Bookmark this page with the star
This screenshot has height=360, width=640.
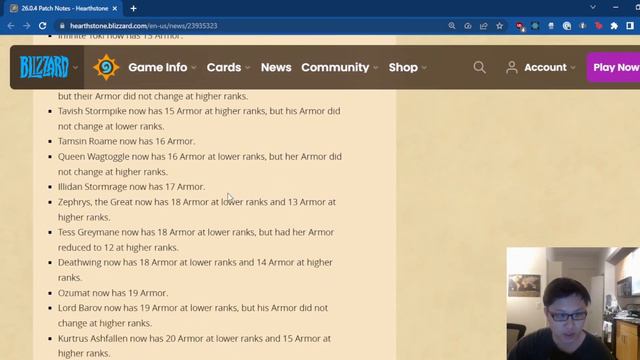pyautogui.click(x=500, y=26)
